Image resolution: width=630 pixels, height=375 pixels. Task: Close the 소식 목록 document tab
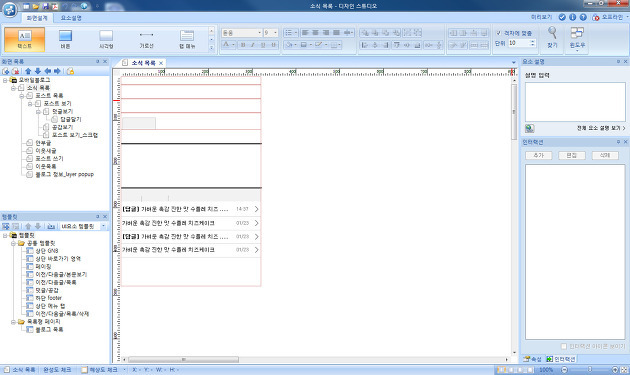pyautogui.click(x=161, y=63)
